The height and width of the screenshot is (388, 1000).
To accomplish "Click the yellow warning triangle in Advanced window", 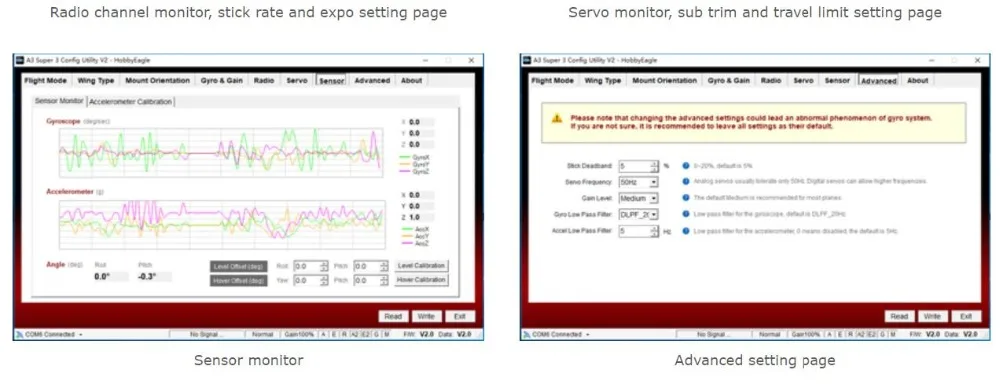I will tap(557, 118).
